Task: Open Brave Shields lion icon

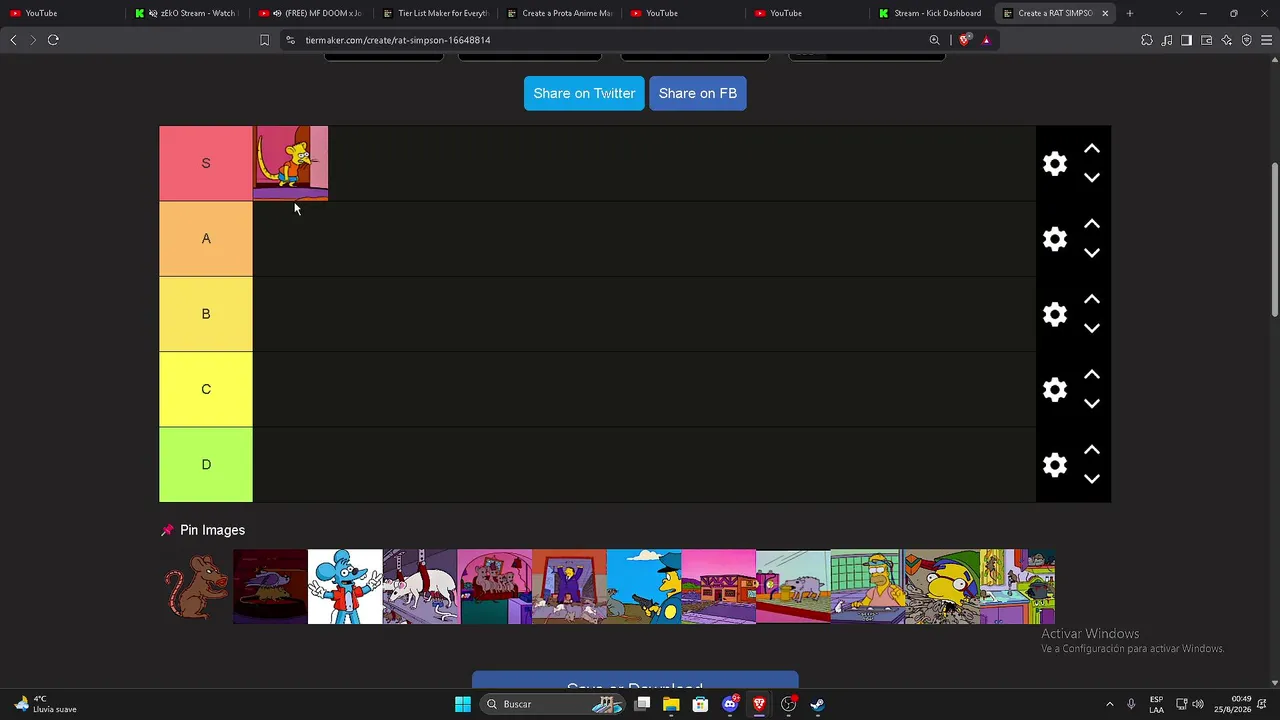Action: (964, 40)
